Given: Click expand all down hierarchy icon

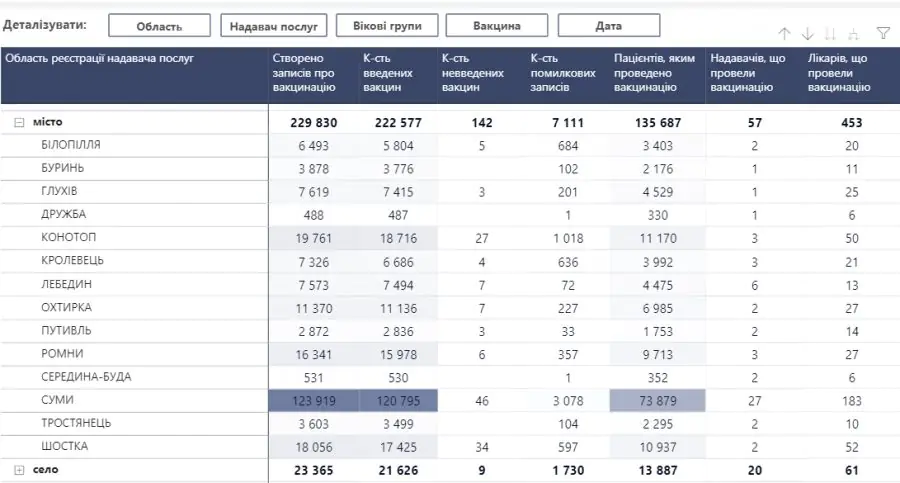Looking at the screenshot, I should point(854,33).
